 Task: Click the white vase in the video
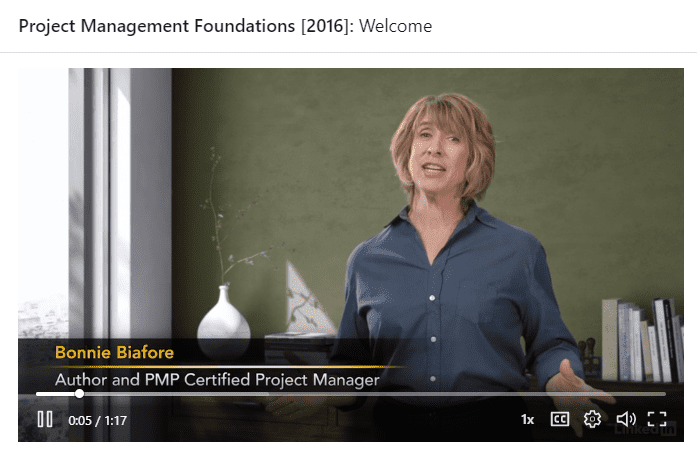[223, 320]
